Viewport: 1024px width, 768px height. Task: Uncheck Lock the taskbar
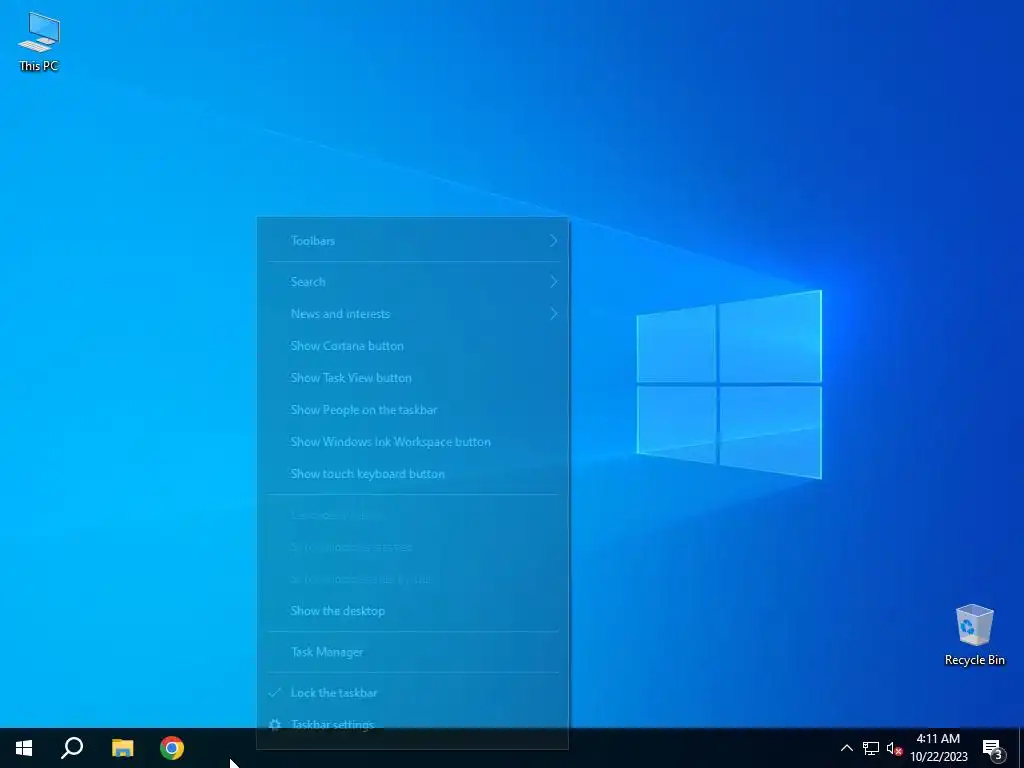pyautogui.click(x=413, y=692)
